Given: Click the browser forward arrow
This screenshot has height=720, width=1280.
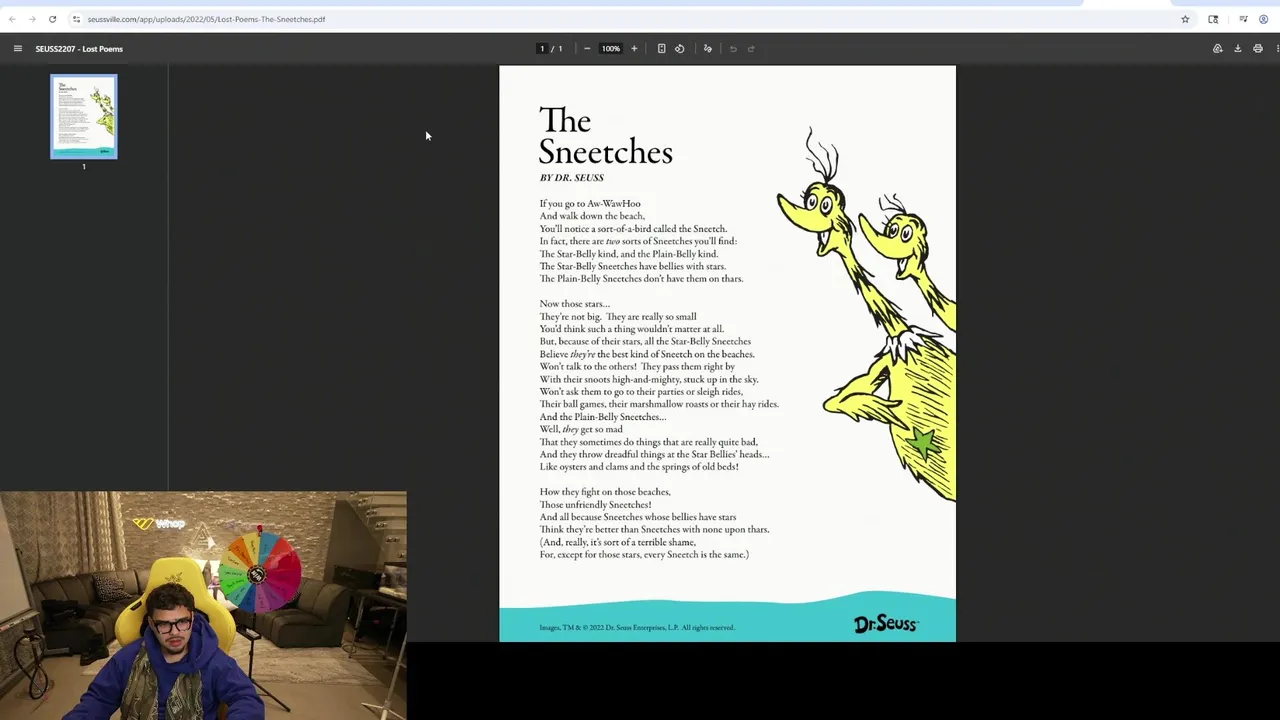Looking at the screenshot, I should [32, 19].
